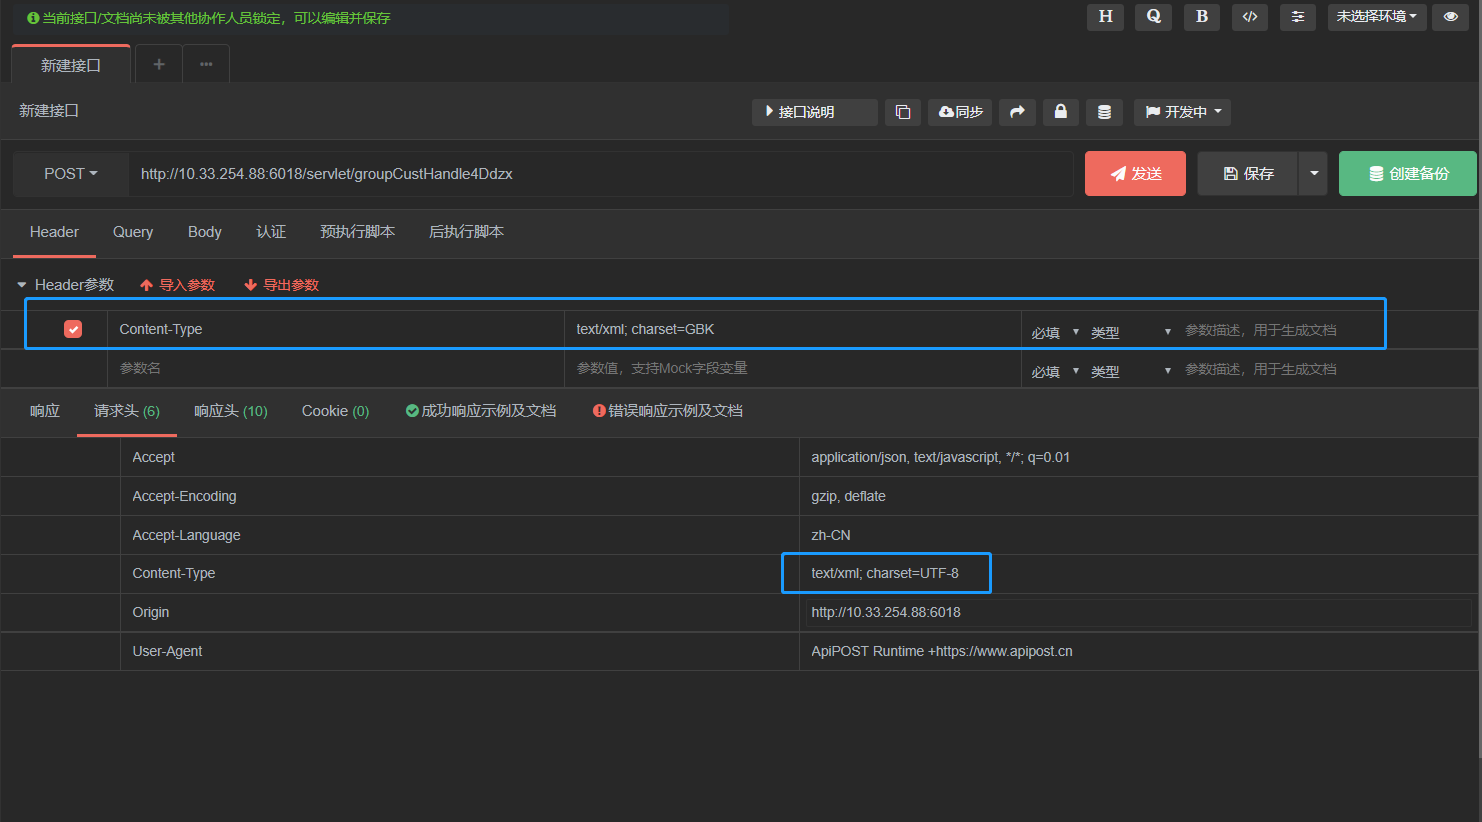Open 类型 dropdown in empty parameter row
This screenshot has width=1482, height=822.
[x=1130, y=371]
